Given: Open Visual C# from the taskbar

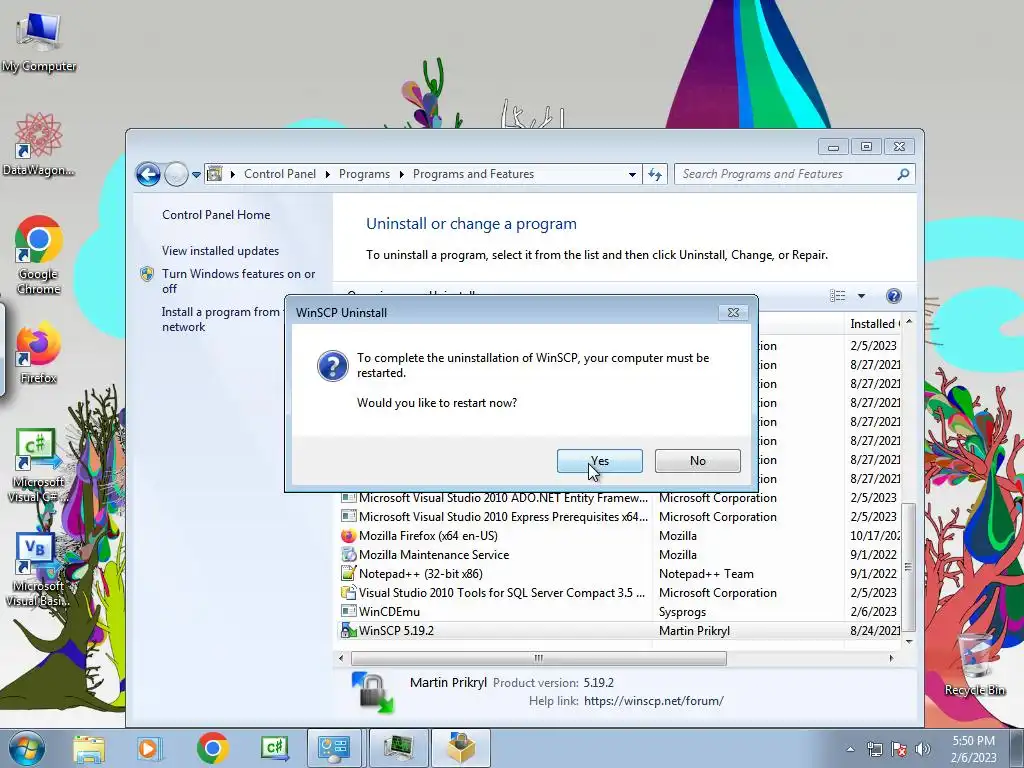Looking at the screenshot, I should (274, 748).
